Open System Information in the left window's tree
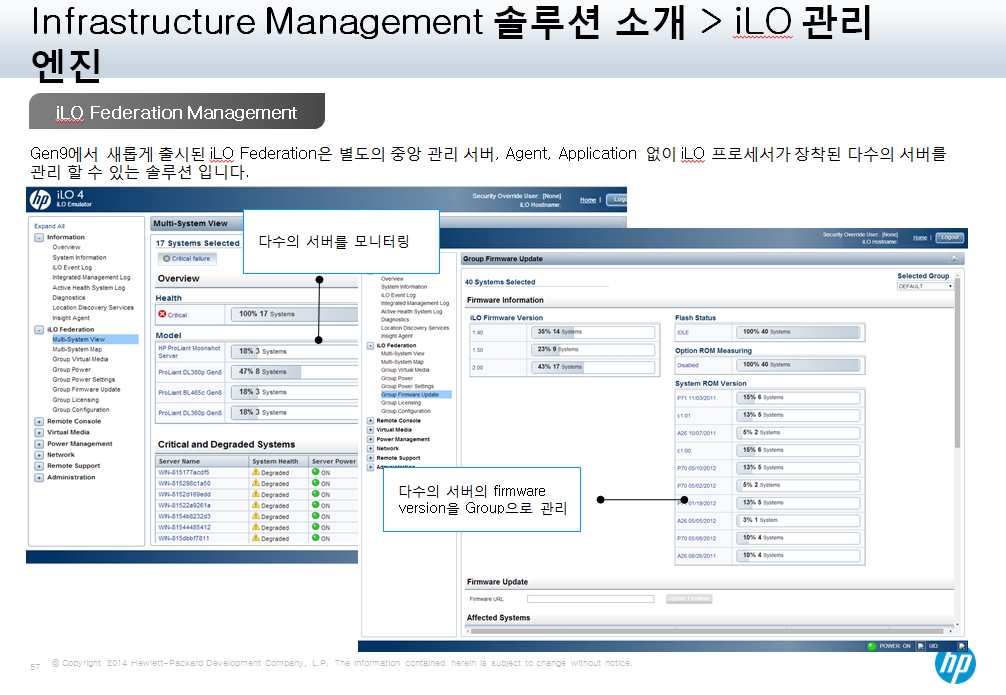 [80, 258]
